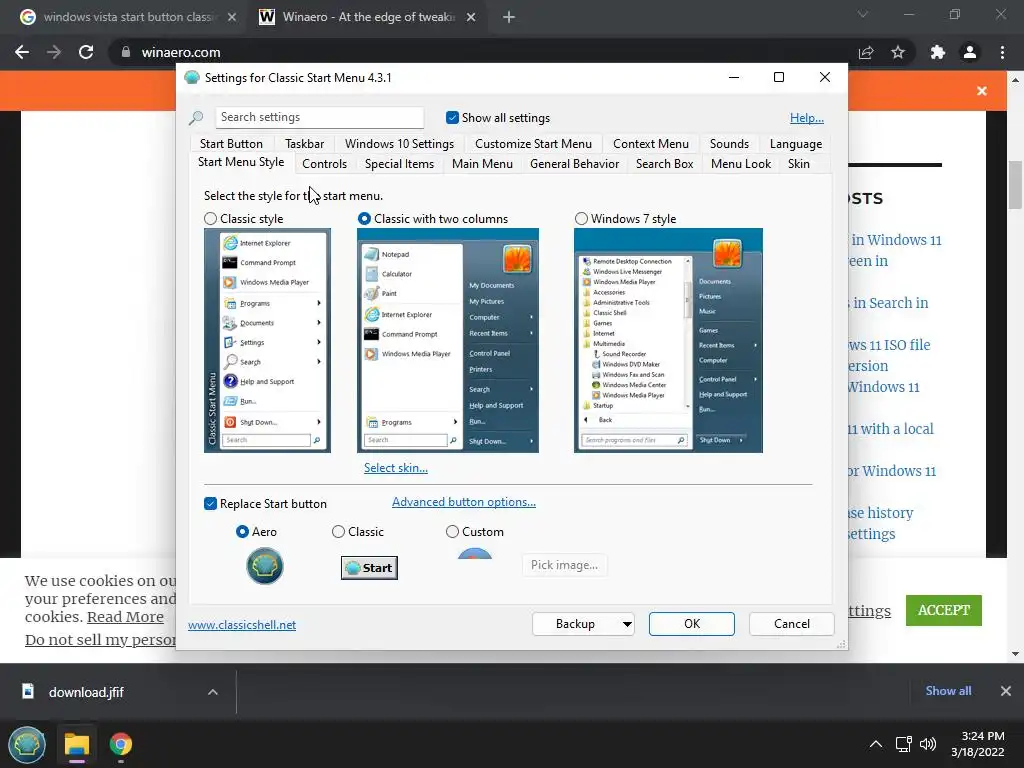Click Chrome's forward navigation arrow
Viewport: 1024px width, 768px height.
[x=54, y=52]
